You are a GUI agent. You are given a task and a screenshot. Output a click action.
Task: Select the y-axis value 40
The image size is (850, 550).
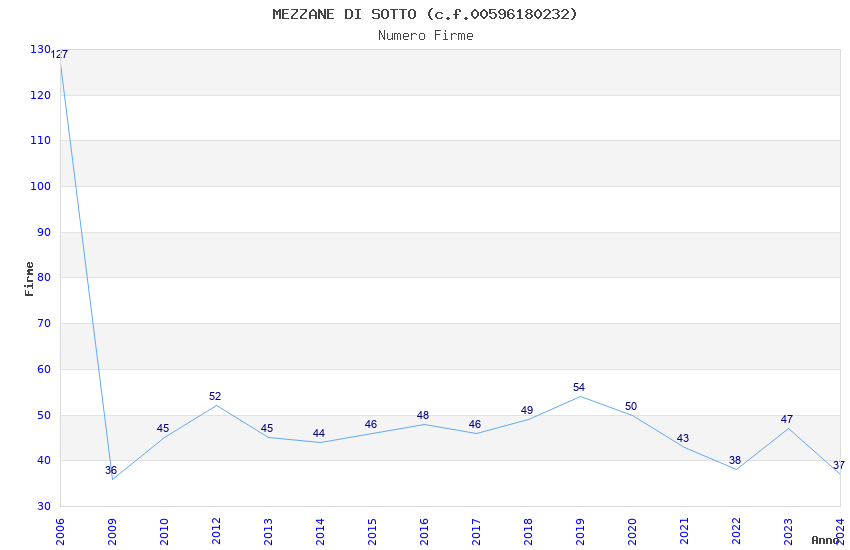coord(44,461)
